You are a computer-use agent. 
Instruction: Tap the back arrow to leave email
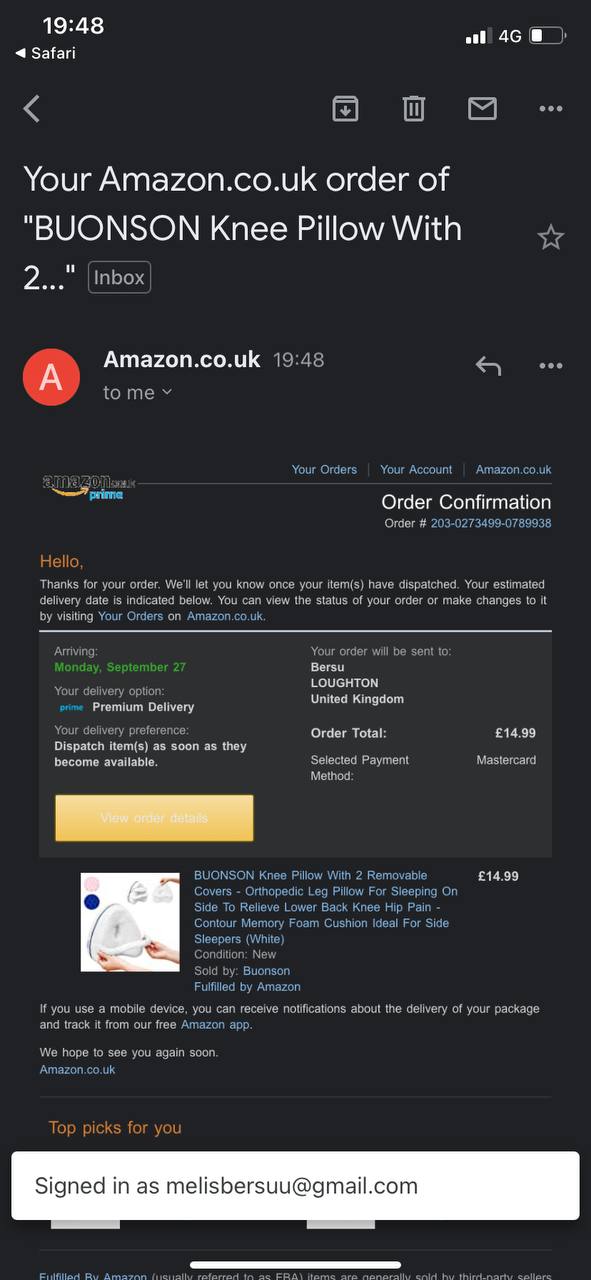coord(32,108)
